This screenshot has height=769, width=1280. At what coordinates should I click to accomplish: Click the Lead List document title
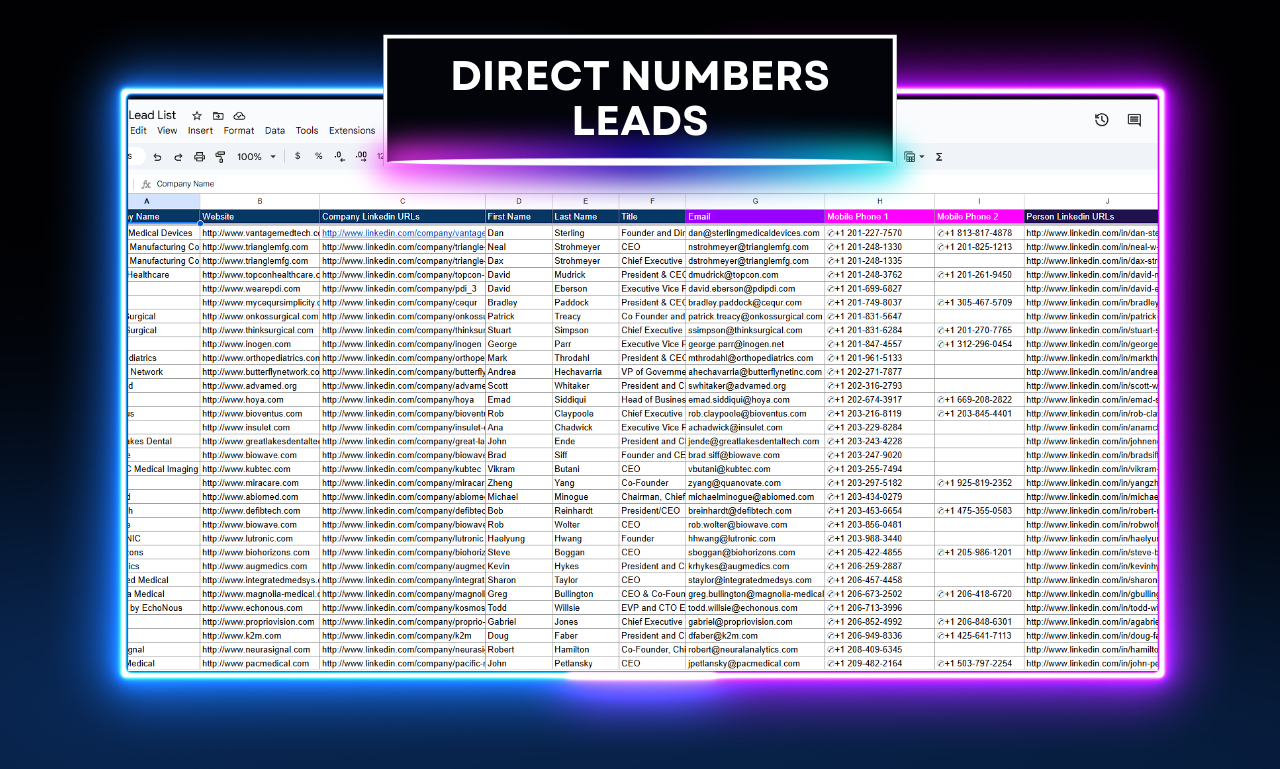tap(153, 116)
